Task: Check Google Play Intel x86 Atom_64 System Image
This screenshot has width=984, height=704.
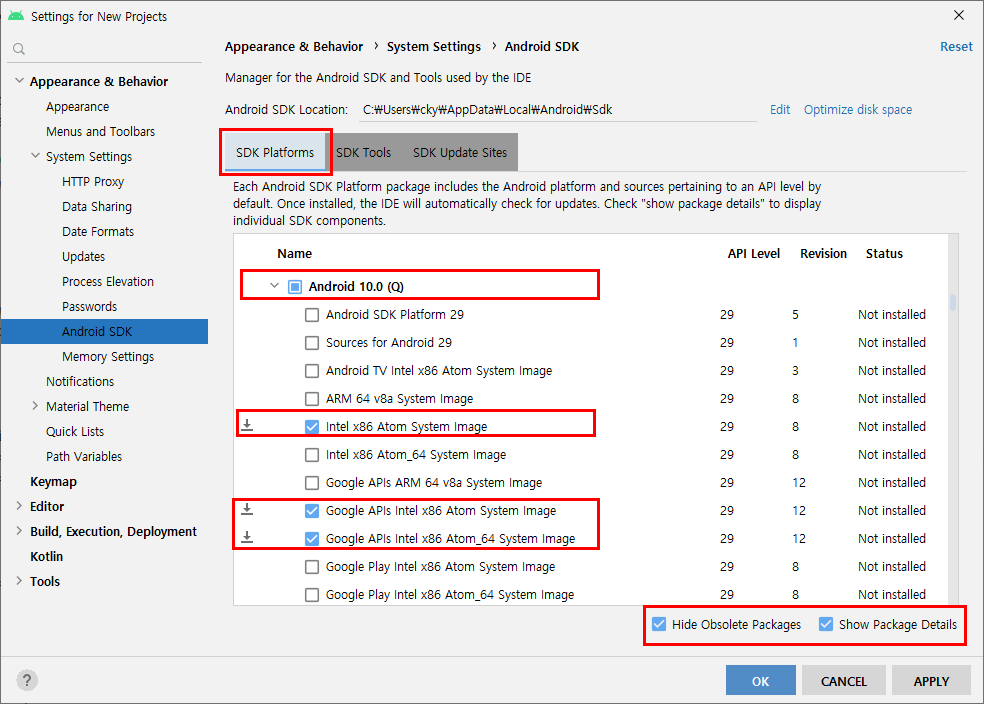Action: 312,595
